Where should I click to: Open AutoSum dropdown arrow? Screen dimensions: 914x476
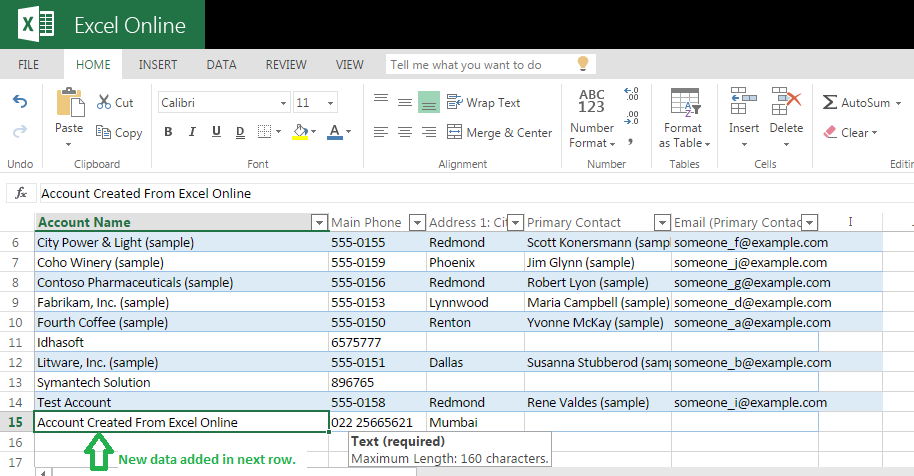(898, 103)
